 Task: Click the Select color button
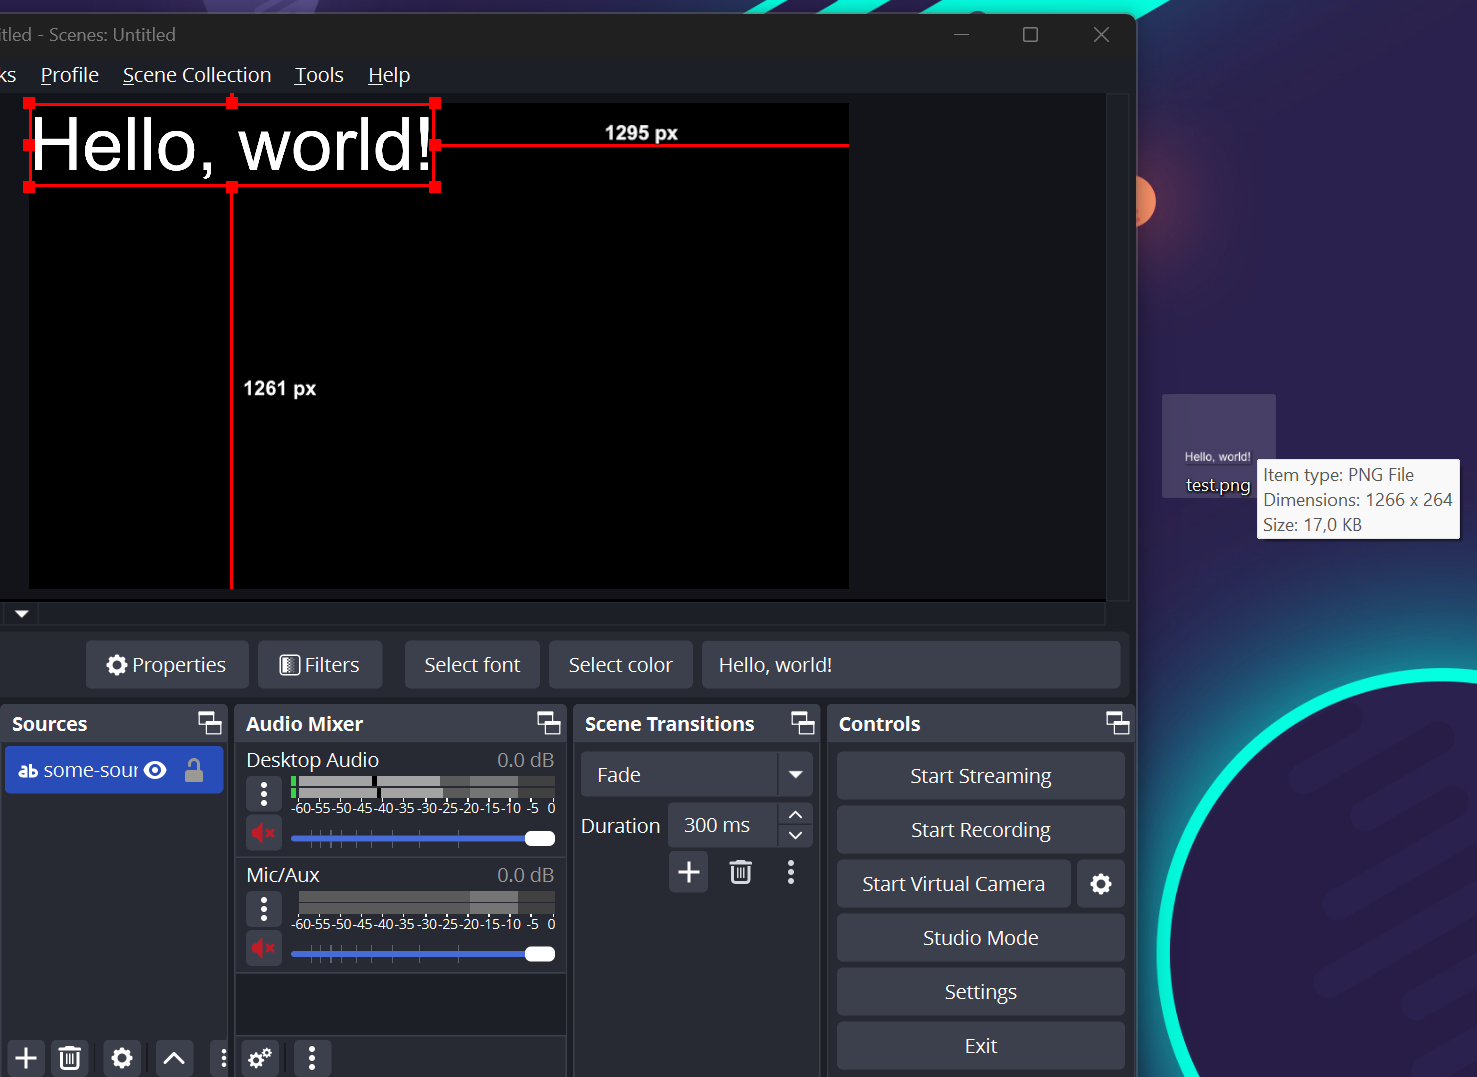[621, 665]
